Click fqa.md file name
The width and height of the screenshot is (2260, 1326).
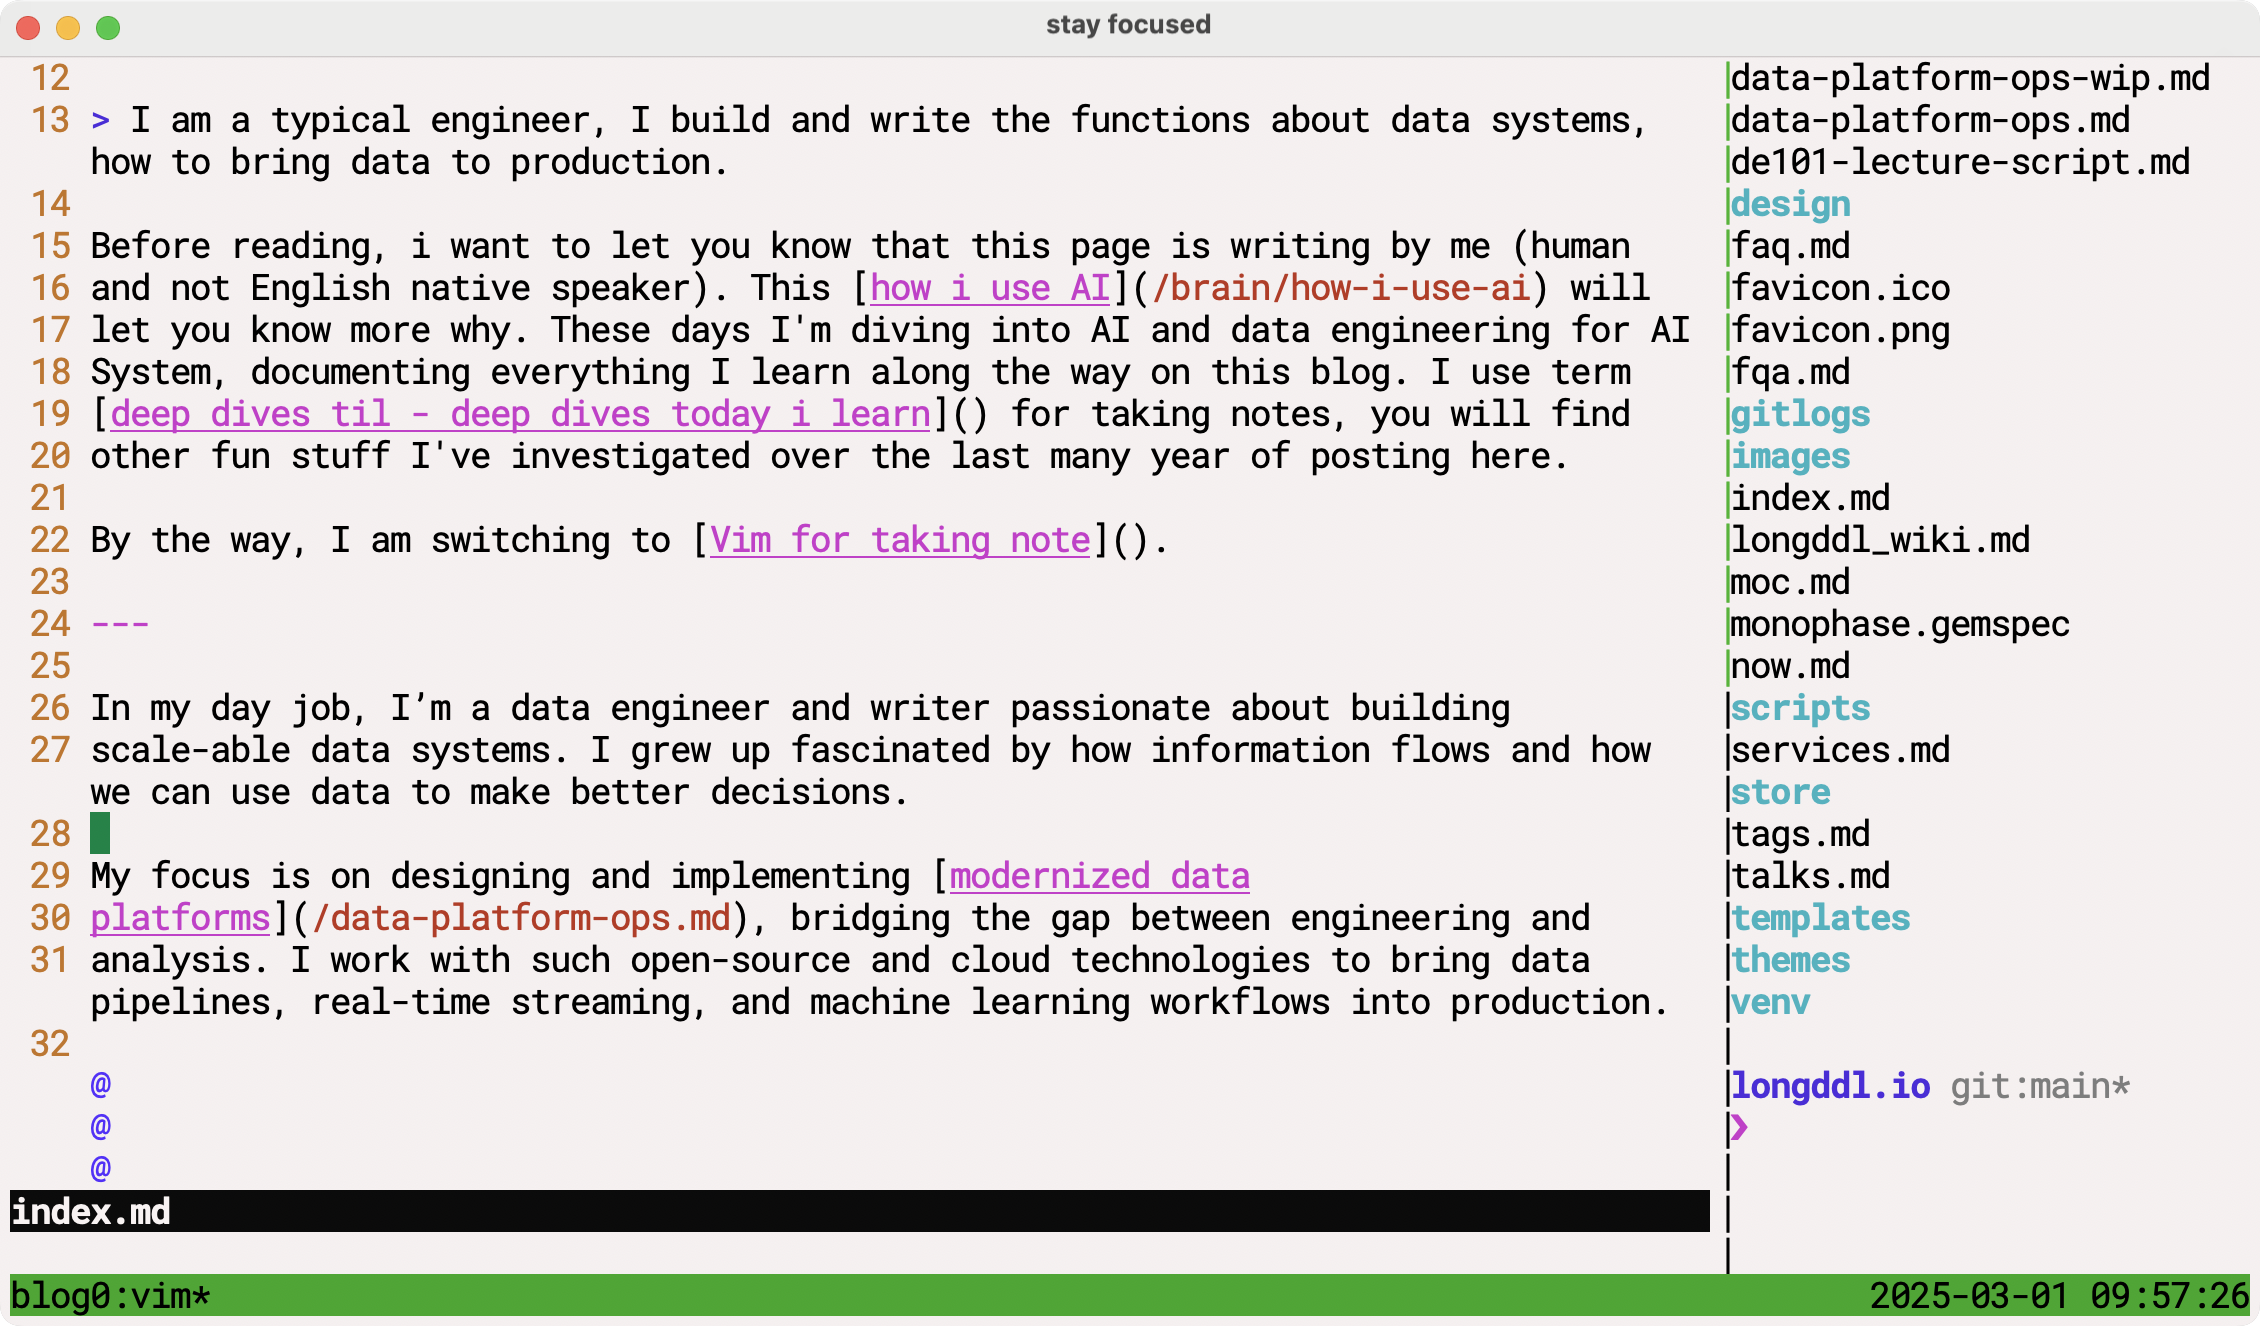point(1790,372)
